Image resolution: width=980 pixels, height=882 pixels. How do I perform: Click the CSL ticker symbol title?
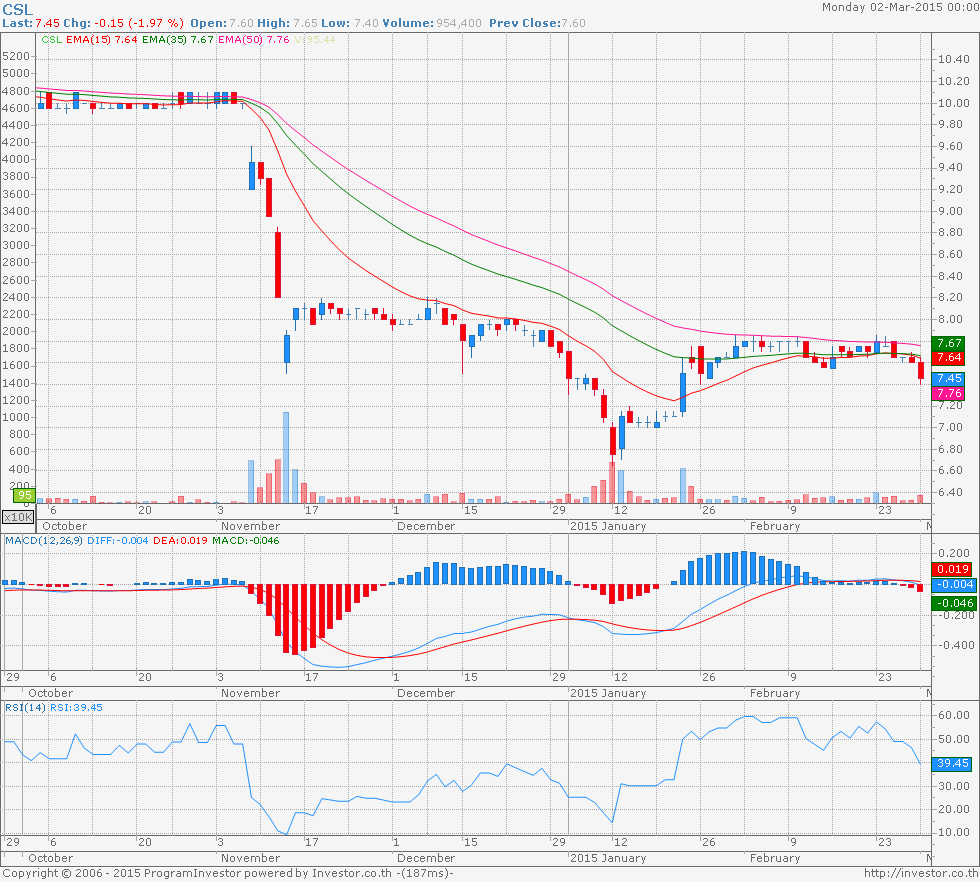(18, 9)
